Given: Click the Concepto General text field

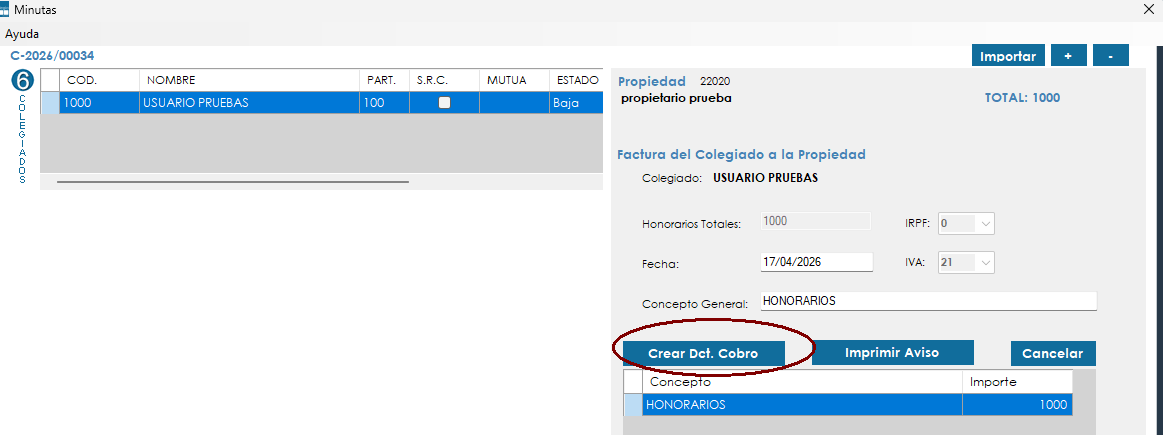Looking at the screenshot, I should click(x=927, y=301).
